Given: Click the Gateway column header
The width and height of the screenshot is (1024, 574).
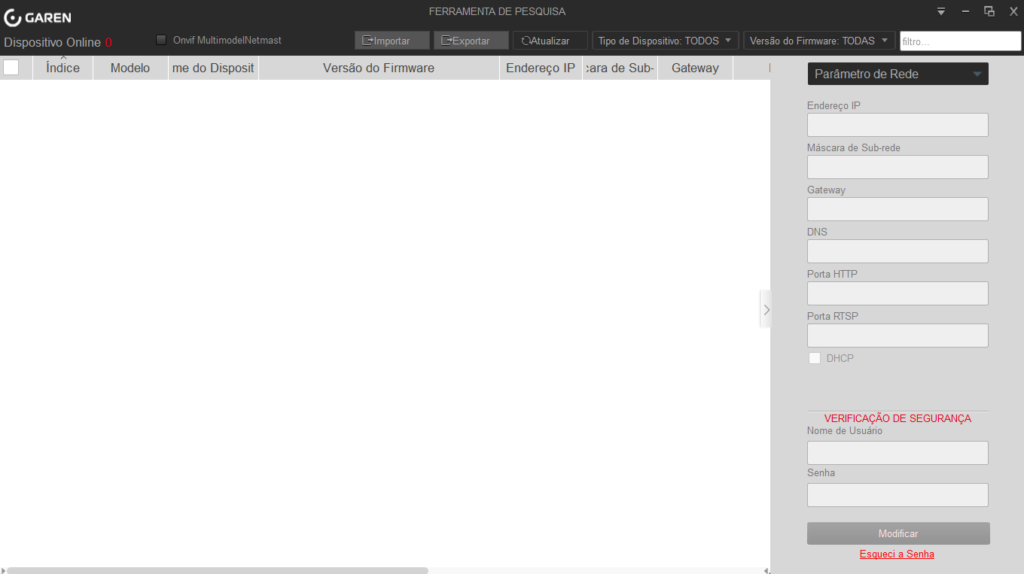Looking at the screenshot, I should tap(695, 68).
